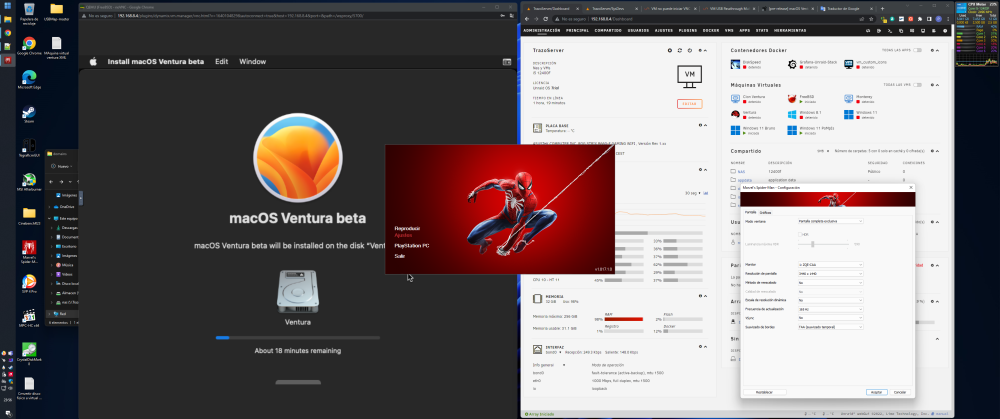This screenshot has height=419, width=1000.
Task: Click the macOS installation progress bar
Action: [x=297, y=337]
